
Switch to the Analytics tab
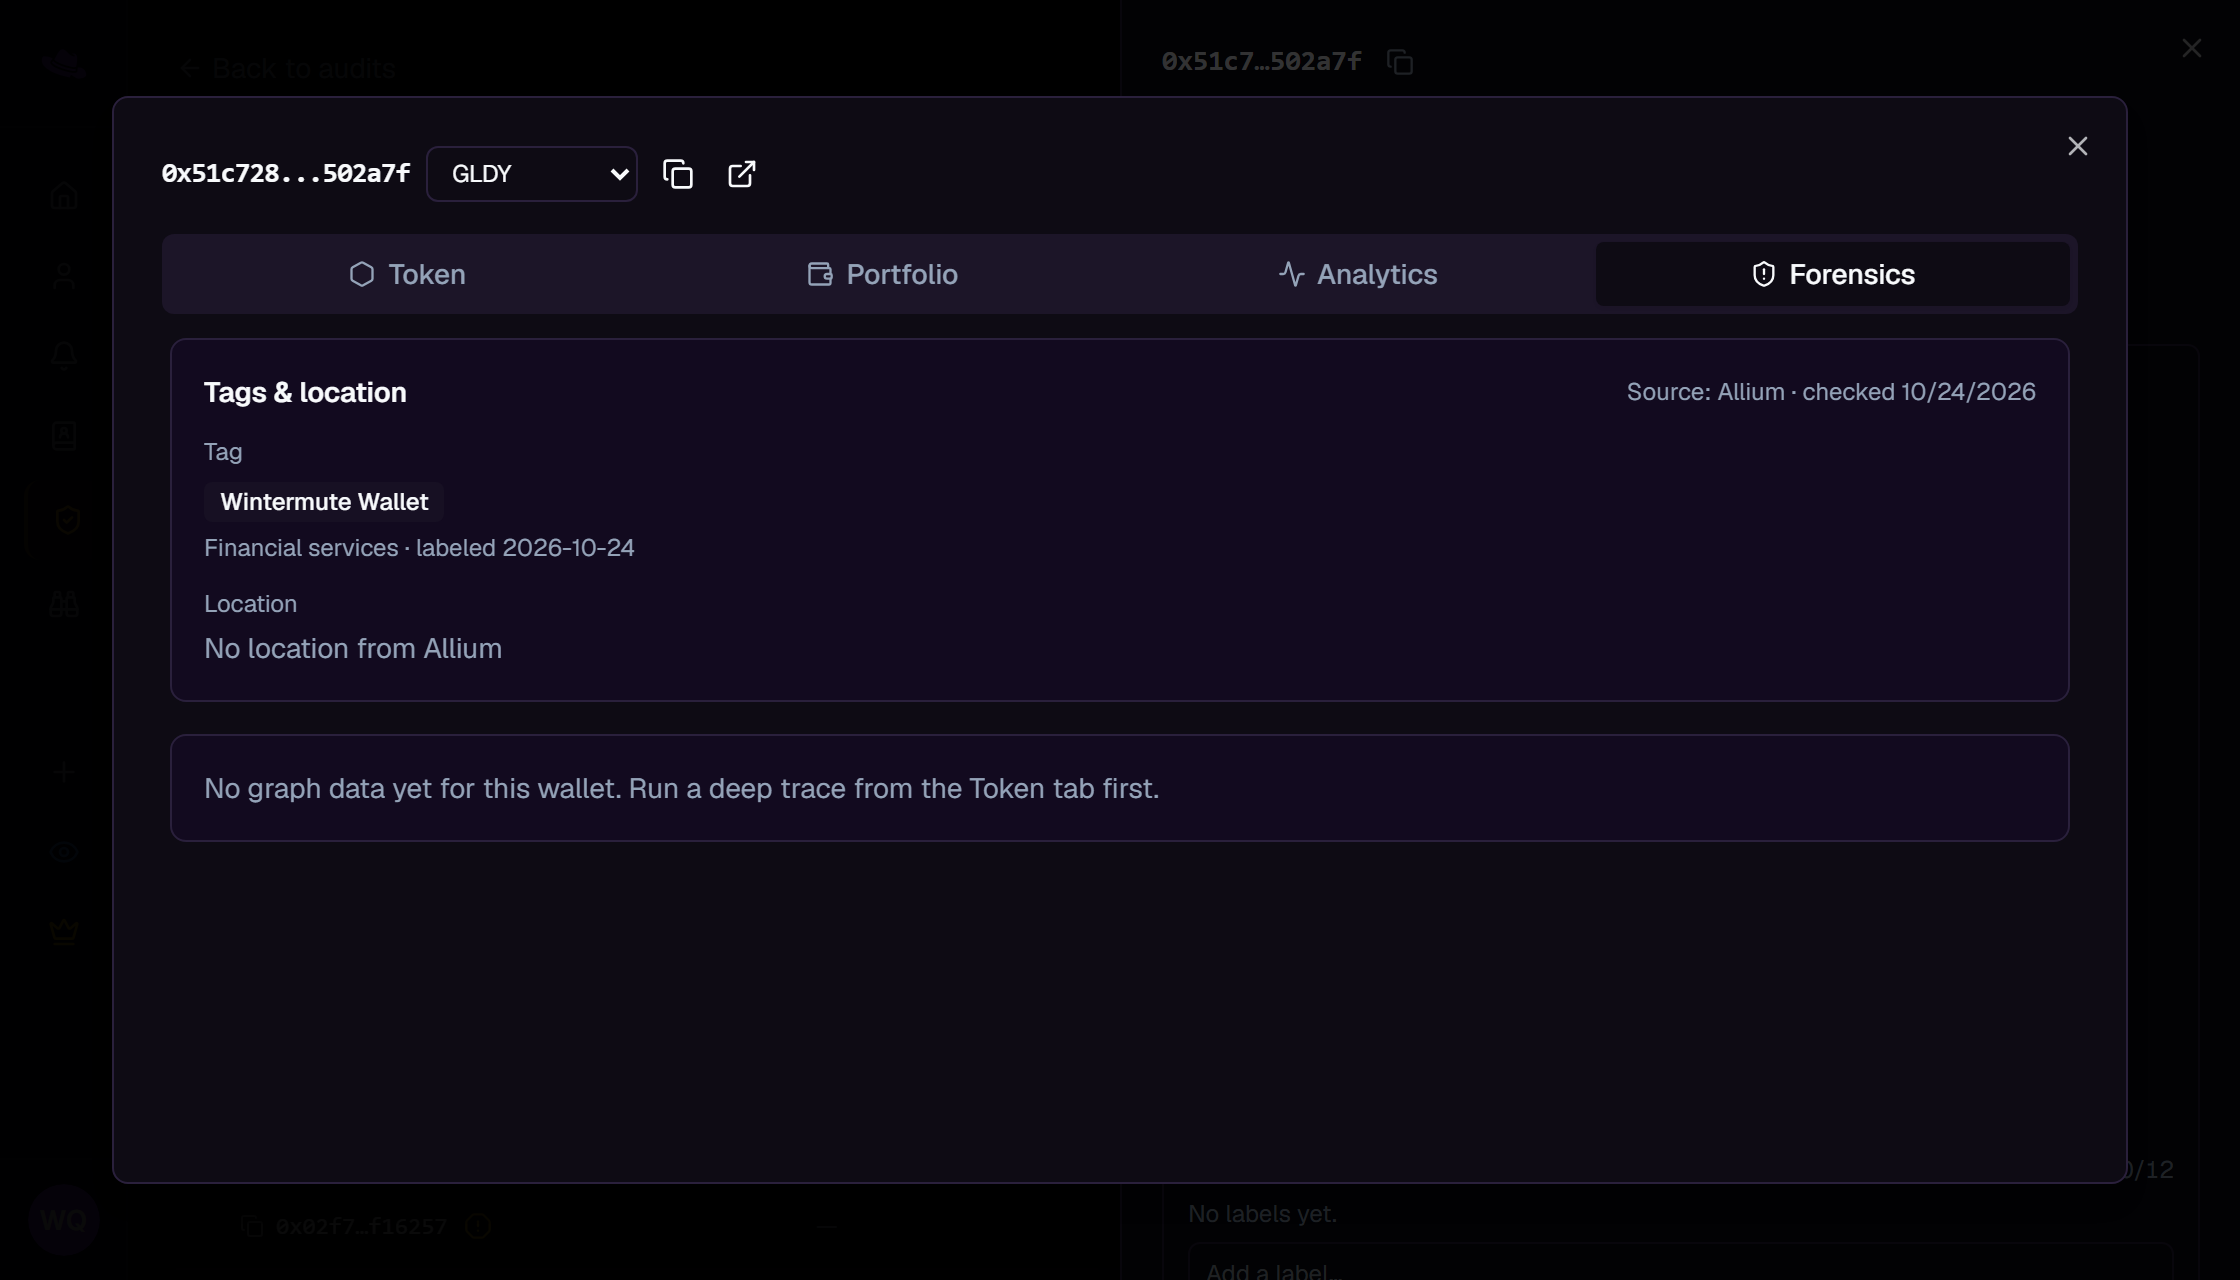click(1357, 274)
